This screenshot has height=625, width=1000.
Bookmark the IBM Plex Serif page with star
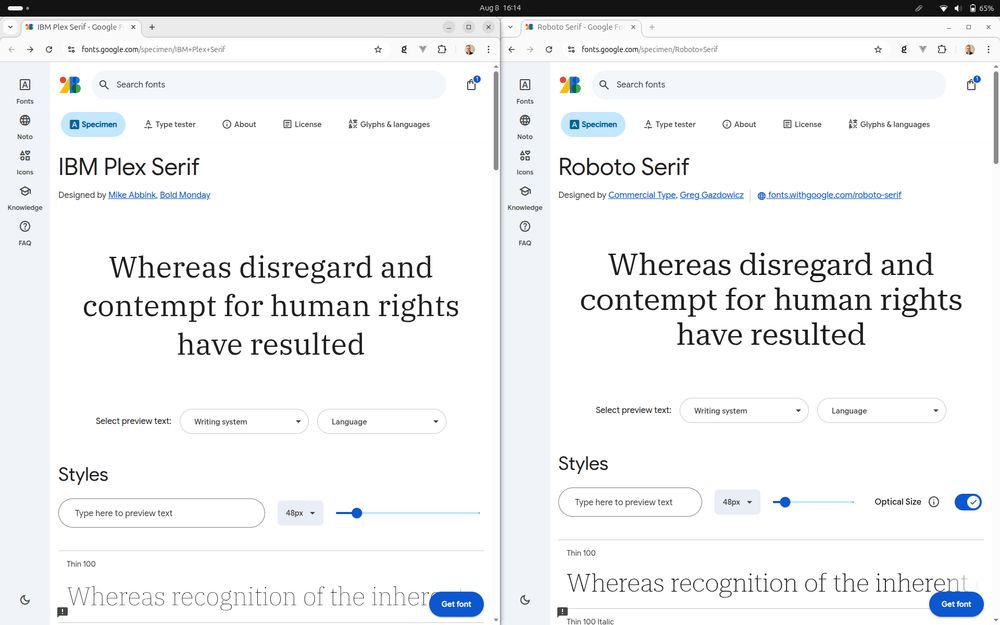pyautogui.click(x=378, y=49)
